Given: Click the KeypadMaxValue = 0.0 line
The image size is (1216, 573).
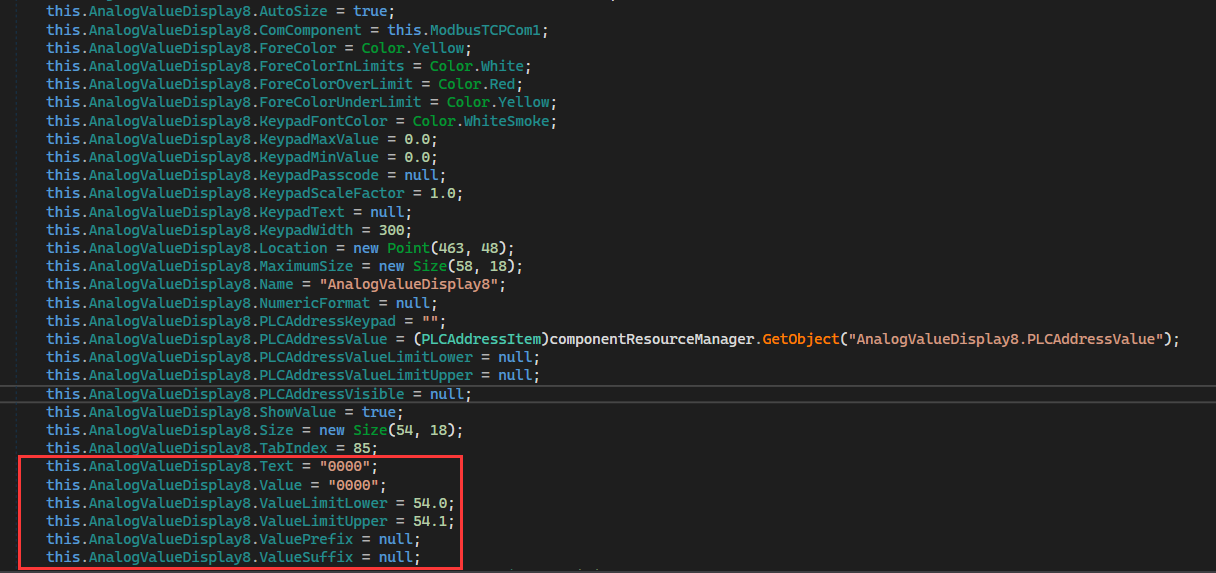Looking at the screenshot, I should coord(242,138).
